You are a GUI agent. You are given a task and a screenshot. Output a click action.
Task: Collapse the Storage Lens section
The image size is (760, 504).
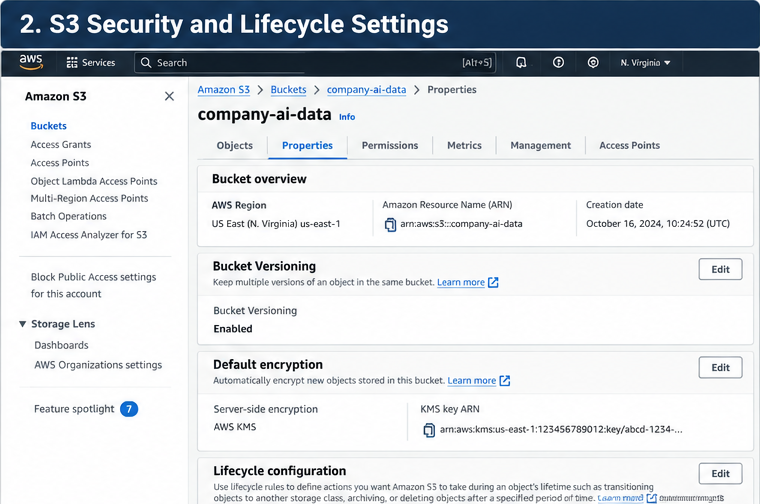pyautogui.click(x=22, y=324)
